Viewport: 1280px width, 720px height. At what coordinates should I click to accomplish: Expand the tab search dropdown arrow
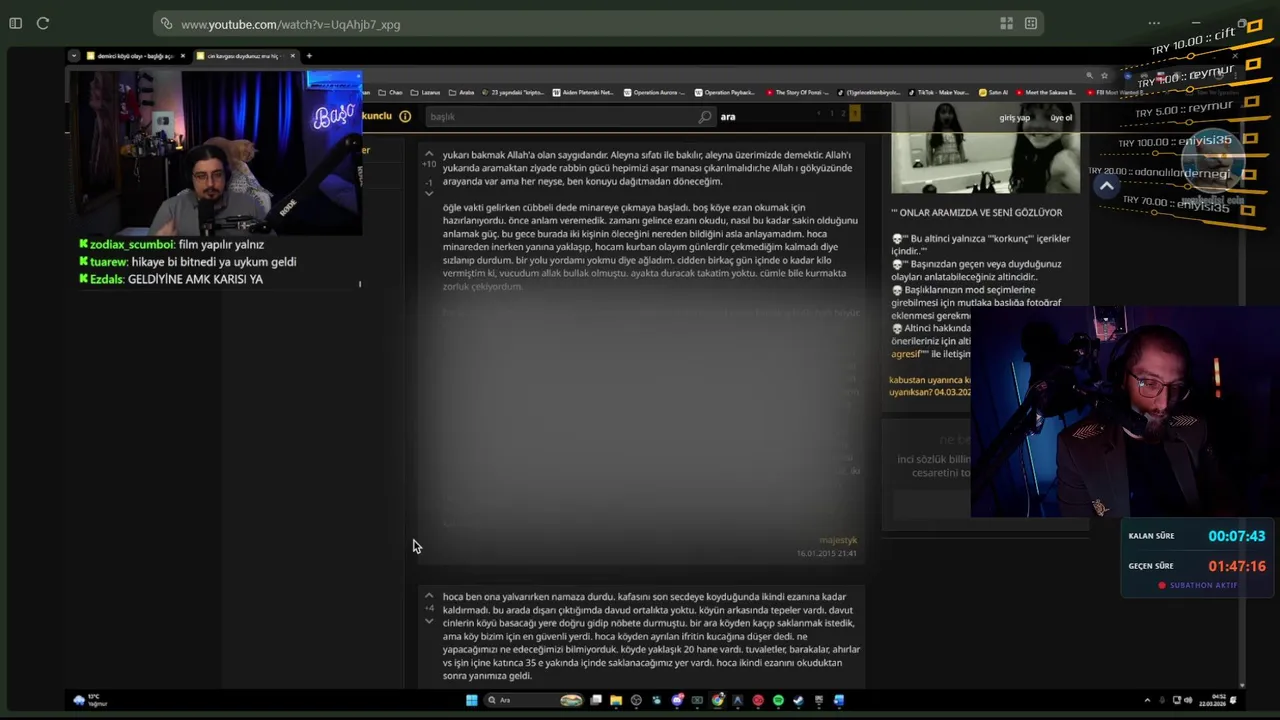[73, 56]
